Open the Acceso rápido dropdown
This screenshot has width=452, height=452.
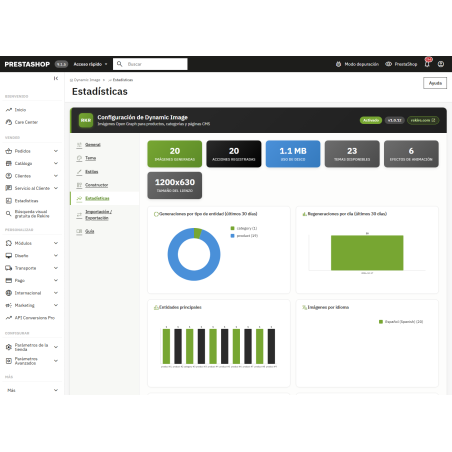[90, 64]
